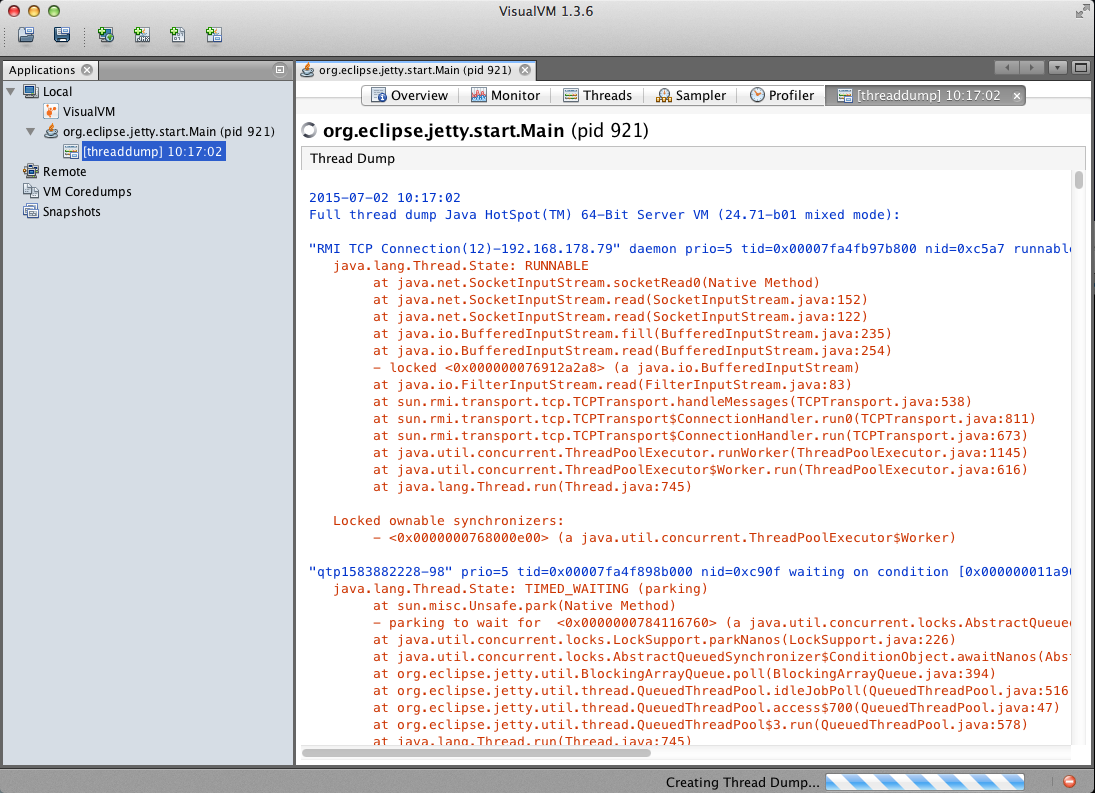Click the vertical scrollbar of thread dump
Image resolution: width=1095 pixels, height=793 pixels.
[x=1079, y=179]
